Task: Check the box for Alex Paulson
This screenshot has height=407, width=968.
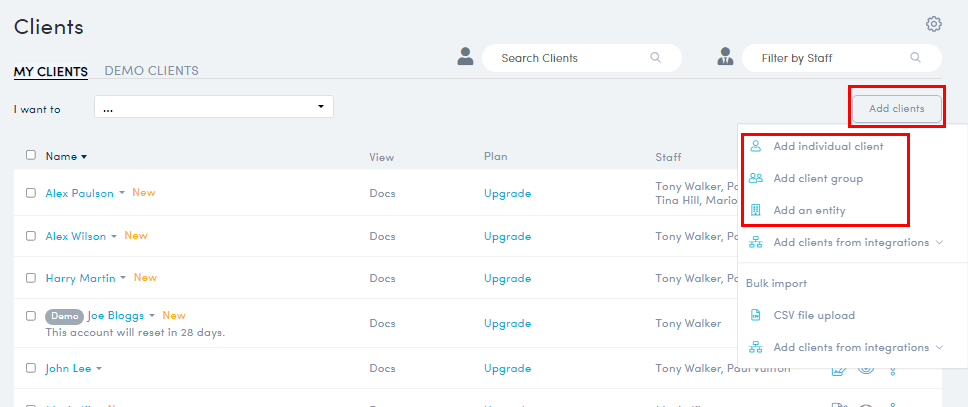Action: click(31, 193)
